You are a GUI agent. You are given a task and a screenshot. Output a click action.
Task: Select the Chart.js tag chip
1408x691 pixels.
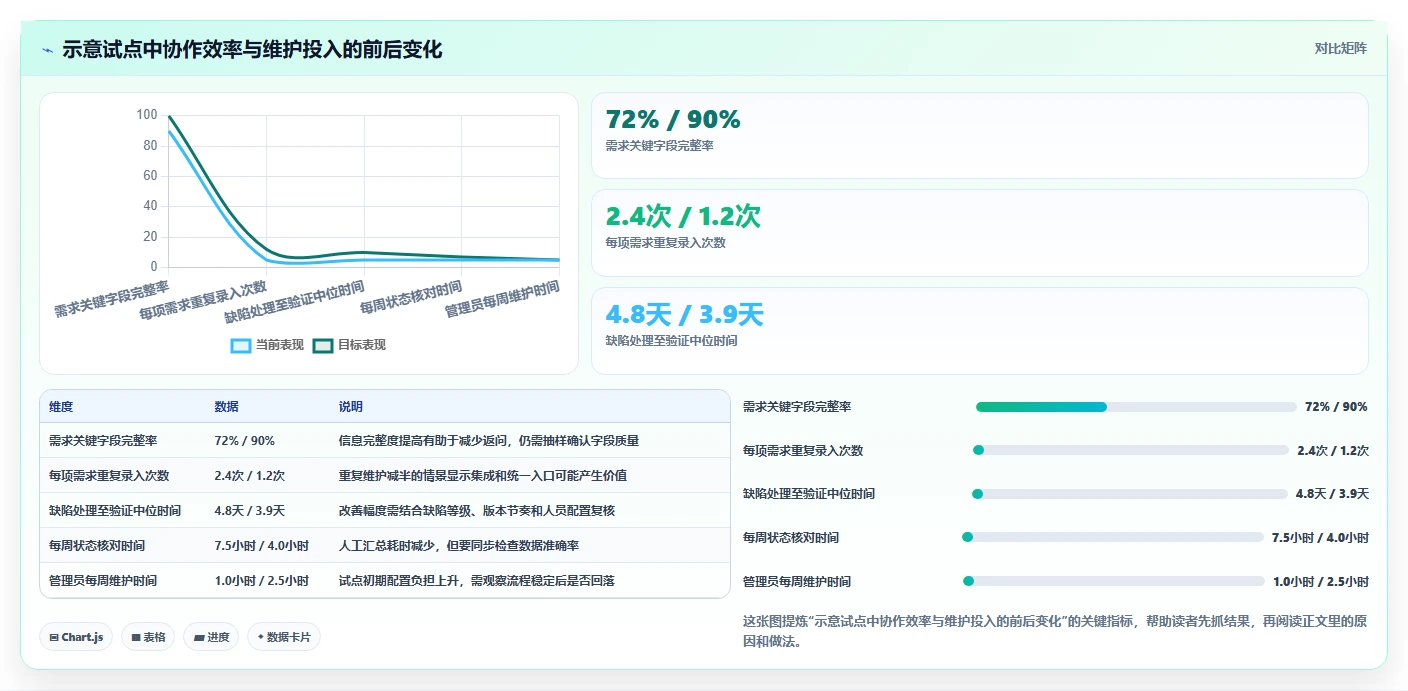(x=76, y=637)
